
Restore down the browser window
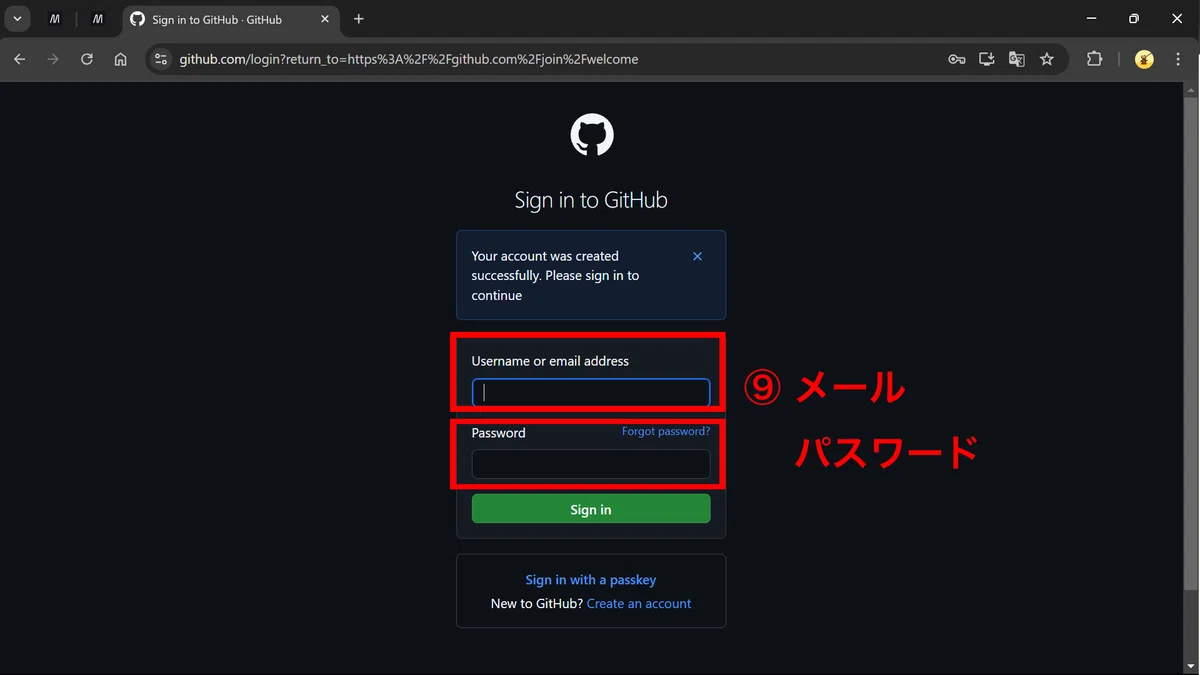tap(1133, 19)
